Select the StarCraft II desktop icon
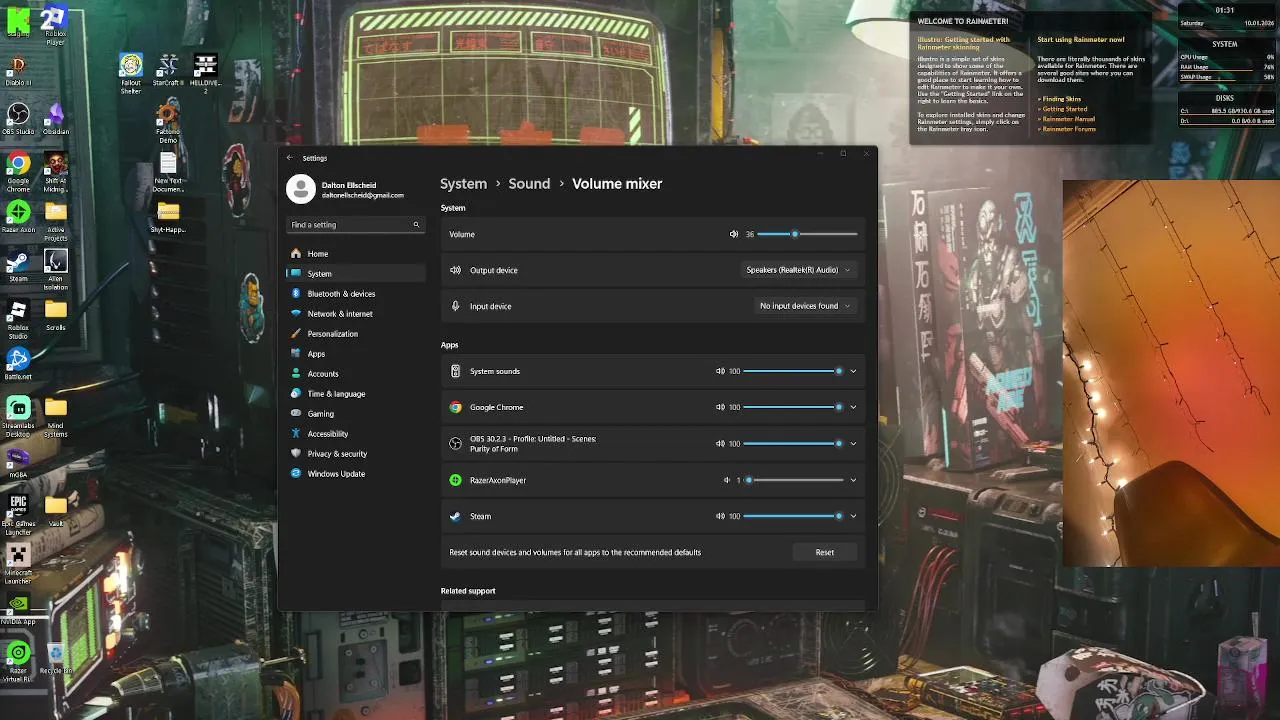 pos(168,70)
